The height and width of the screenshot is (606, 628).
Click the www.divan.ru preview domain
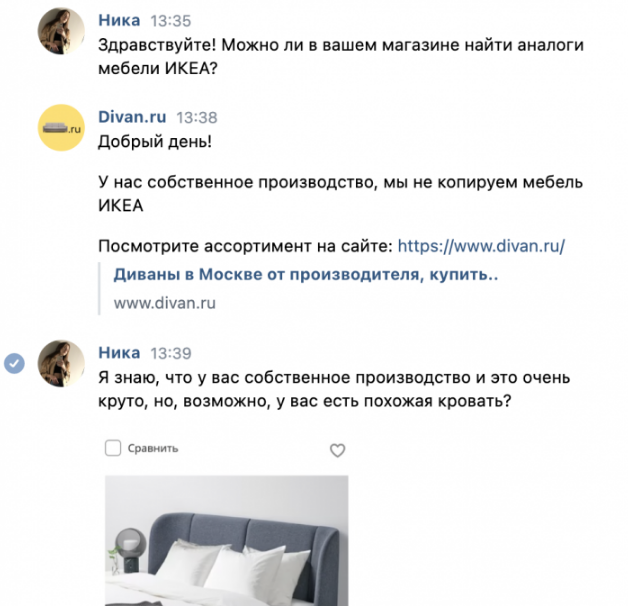[x=165, y=303]
